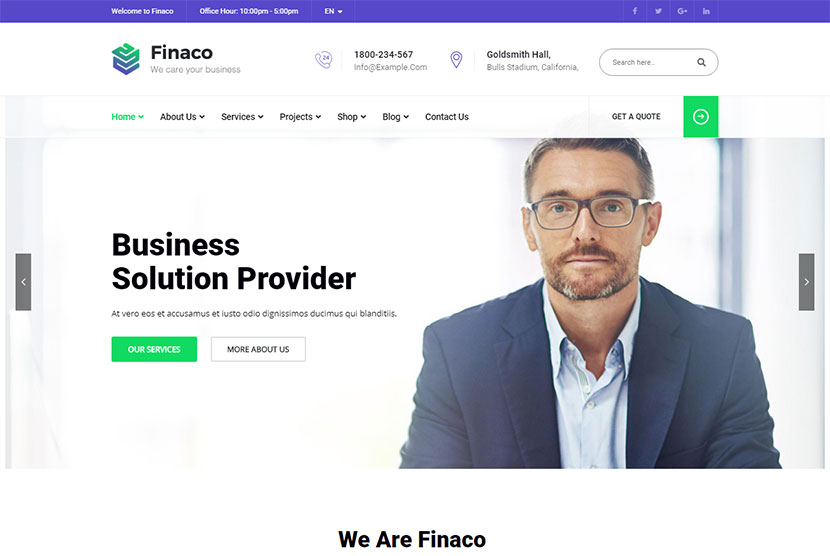Screen dimensions: 830x556
Task: Click the search magnifier icon
Action: click(701, 62)
